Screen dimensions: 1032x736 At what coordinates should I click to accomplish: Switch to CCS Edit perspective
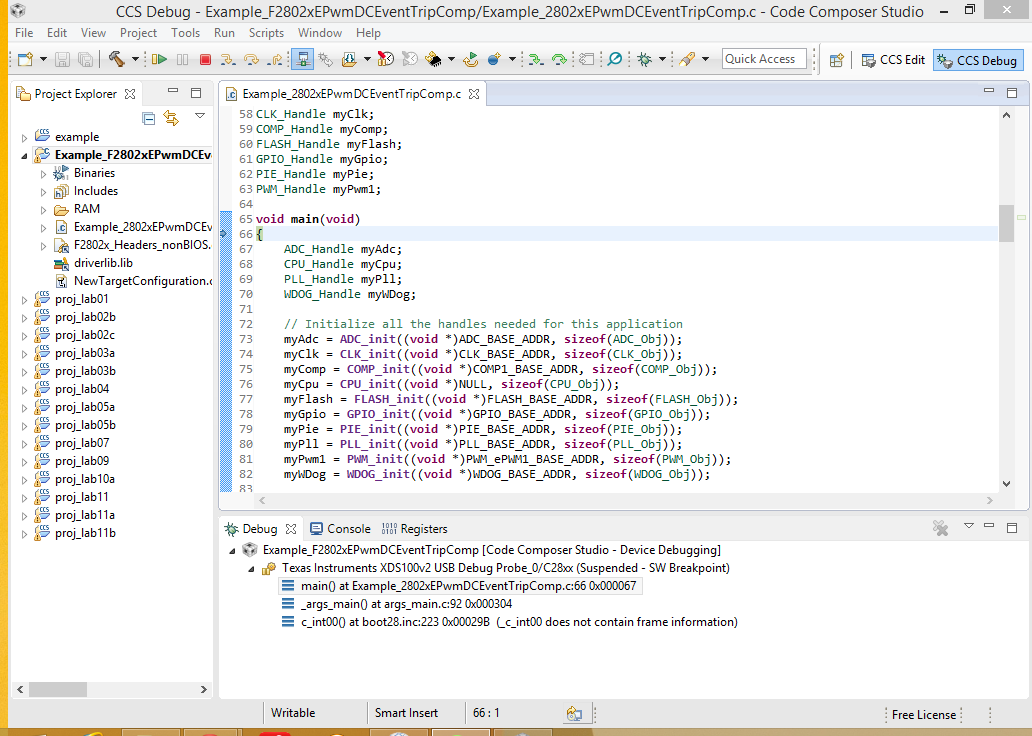(x=892, y=60)
